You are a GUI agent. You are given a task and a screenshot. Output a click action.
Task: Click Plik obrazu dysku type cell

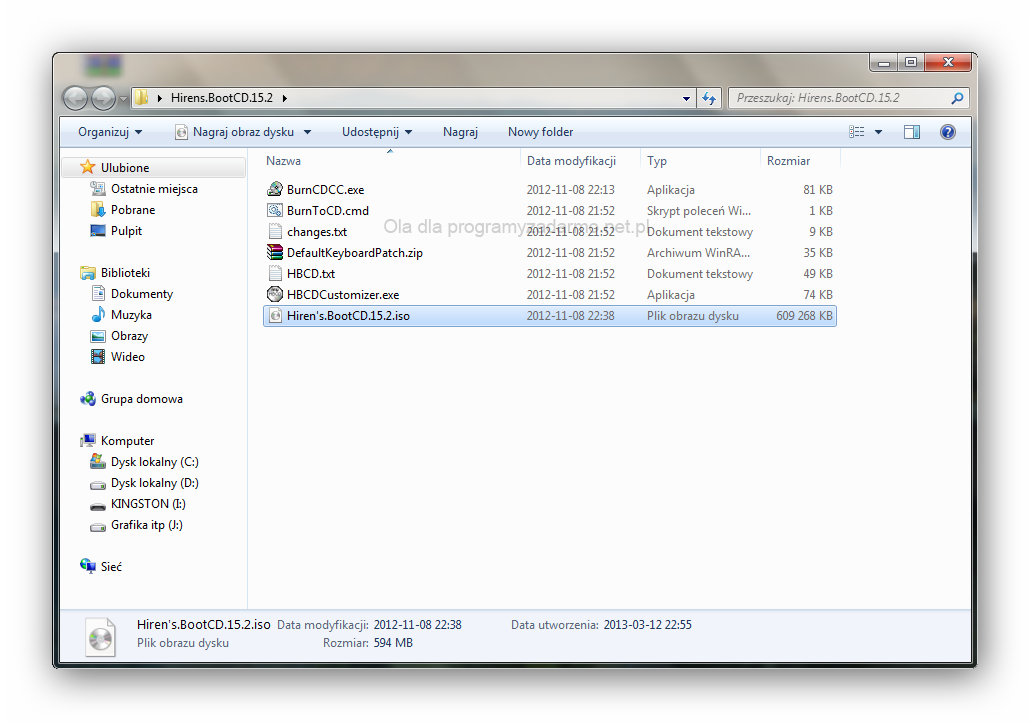click(692, 316)
